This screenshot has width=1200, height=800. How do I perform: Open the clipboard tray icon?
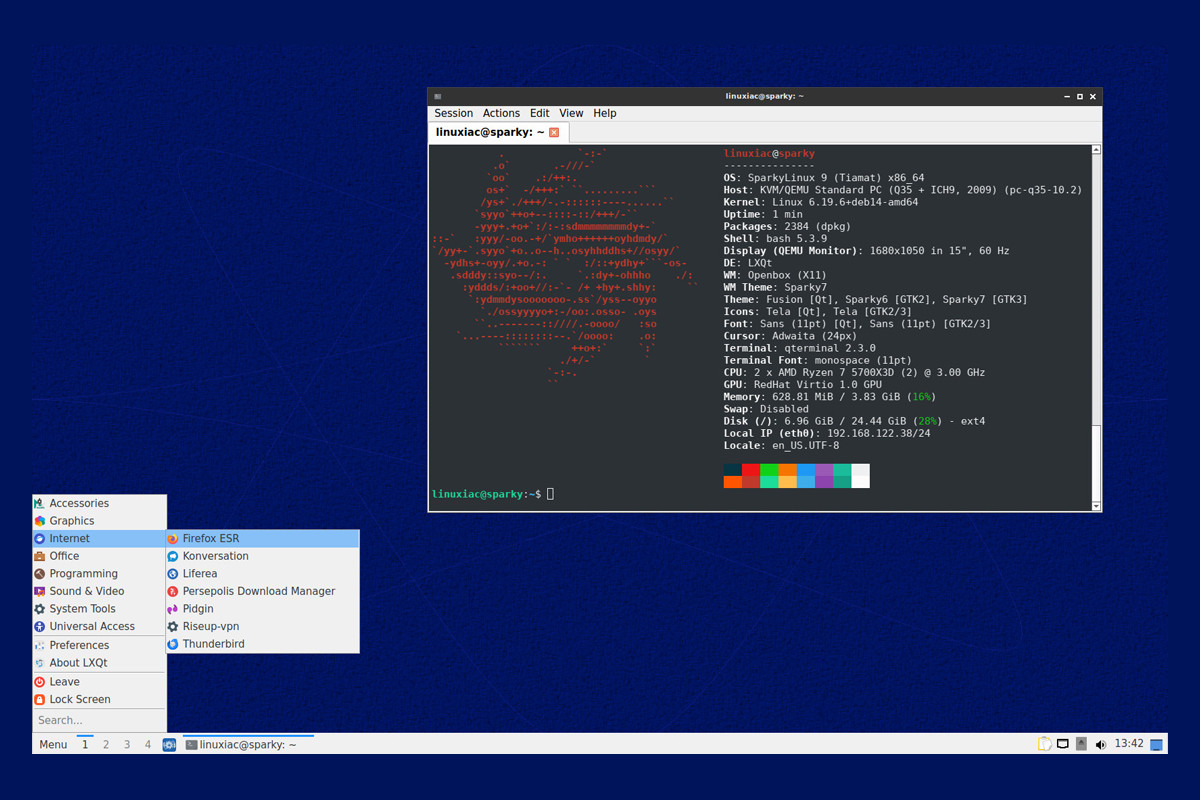(x=1044, y=744)
